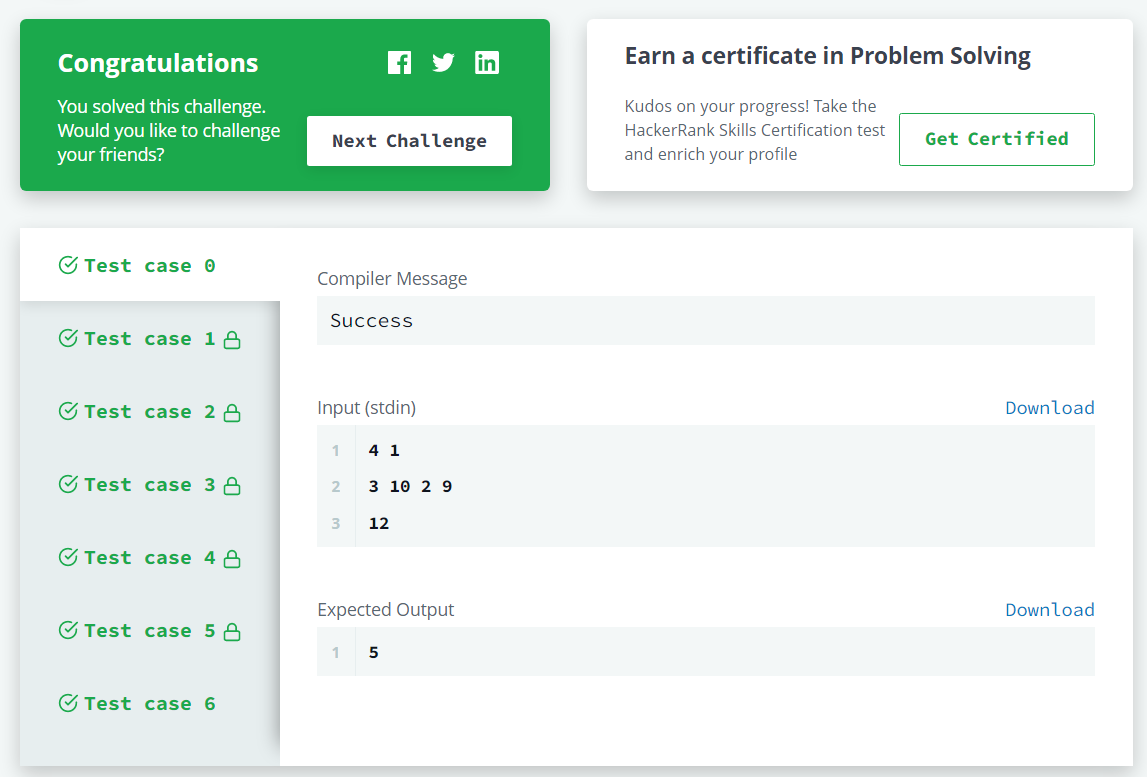Click the Congratulations heading
Screen dimensions: 1147x777
(x=158, y=63)
